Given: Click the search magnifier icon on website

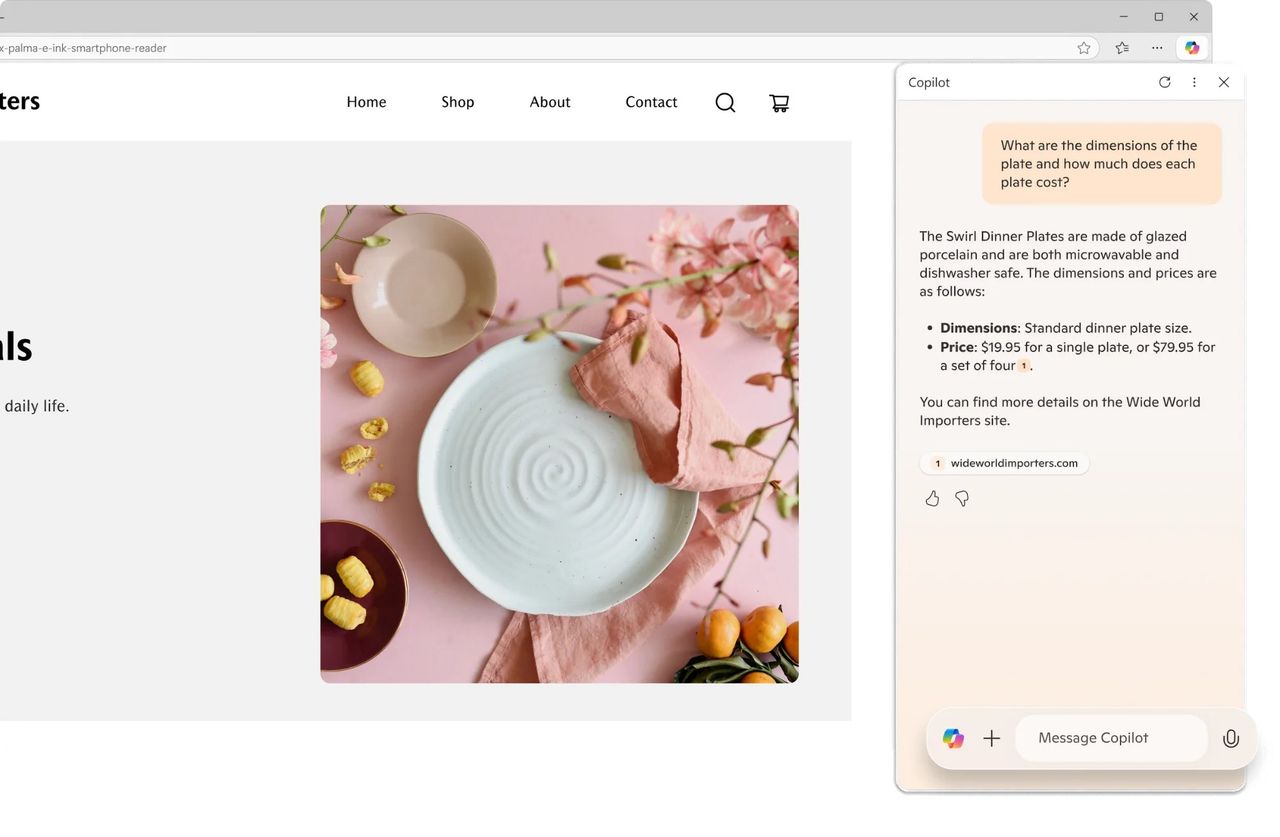Looking at the screenshot, I should tap(725, 103).
